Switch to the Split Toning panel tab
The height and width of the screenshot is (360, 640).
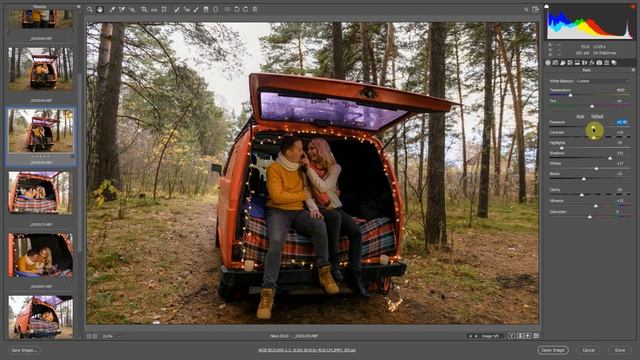[577, 63]
